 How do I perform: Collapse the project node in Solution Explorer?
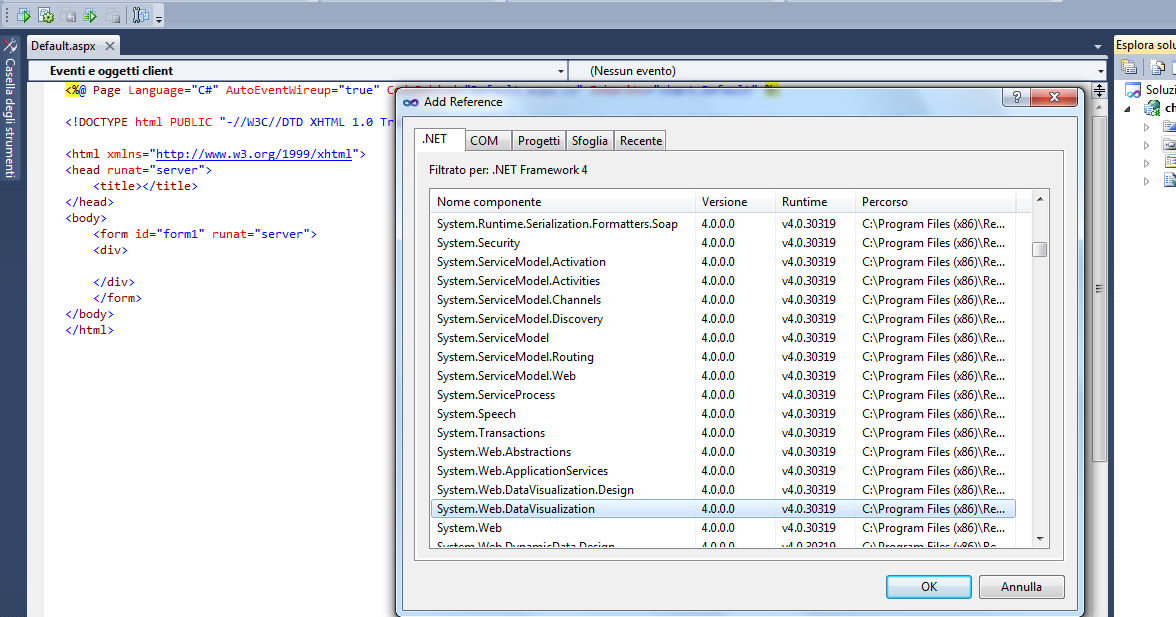(x=1128, y=109)
